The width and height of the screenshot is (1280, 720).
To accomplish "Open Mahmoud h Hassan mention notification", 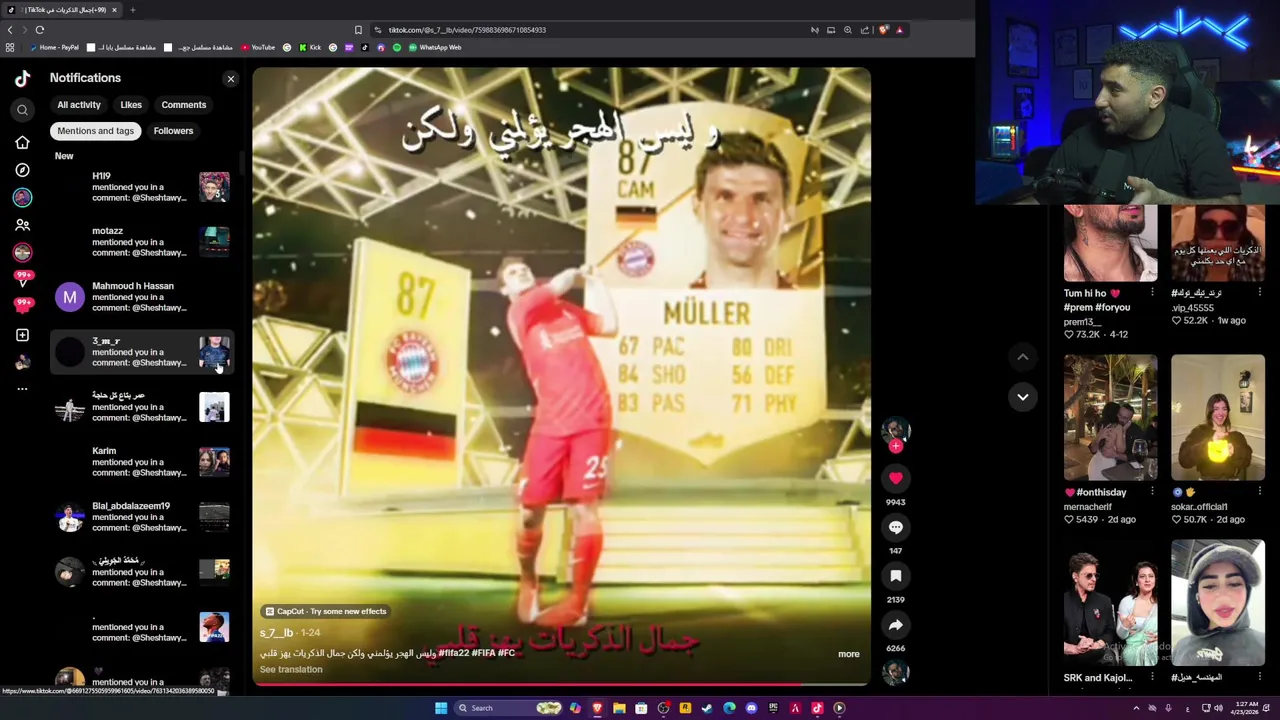I will pyautogui.click(x=141, y=297).
